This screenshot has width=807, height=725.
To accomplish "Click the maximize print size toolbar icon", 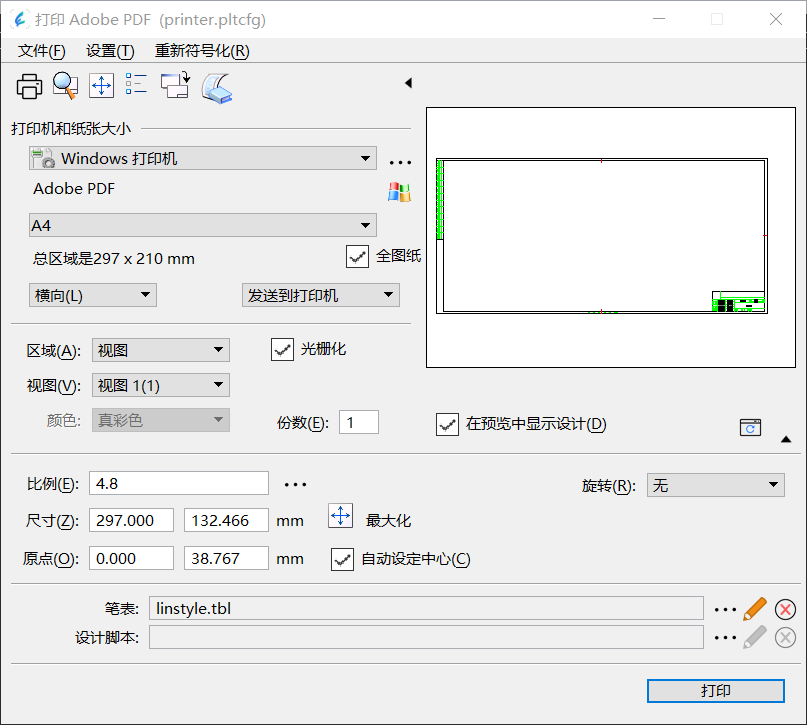I will (x=101, y=85).
